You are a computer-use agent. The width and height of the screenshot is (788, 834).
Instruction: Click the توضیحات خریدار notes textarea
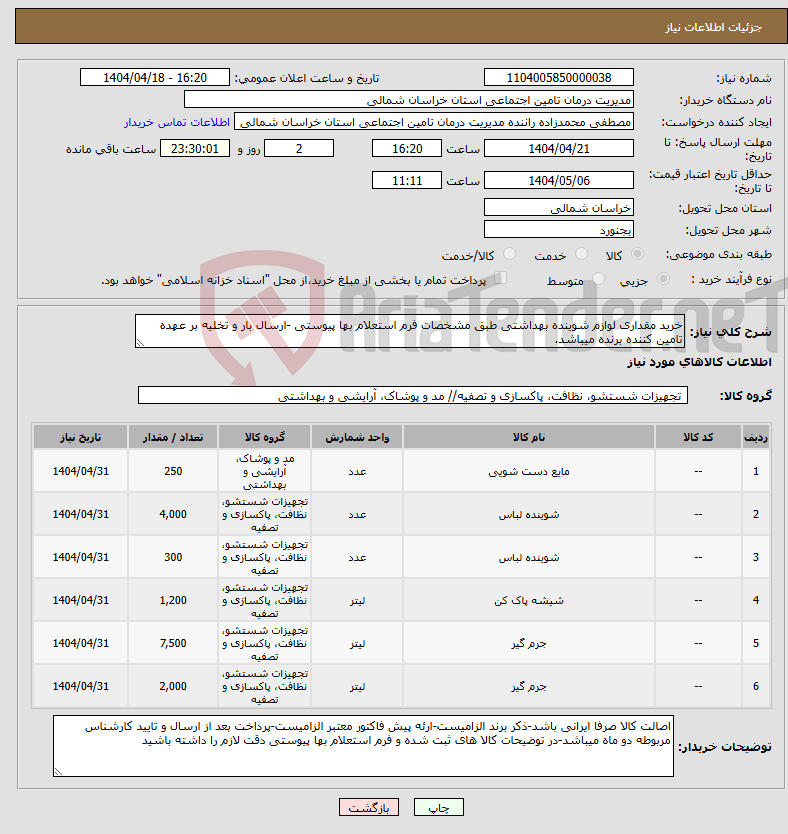coord(363,746)
